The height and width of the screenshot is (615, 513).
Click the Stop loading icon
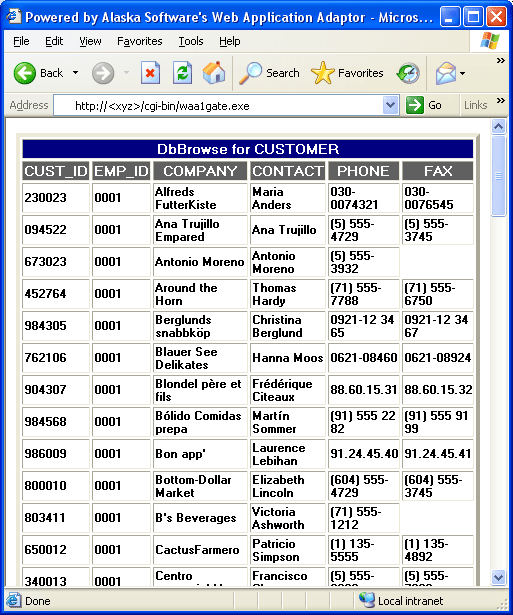(x=150, y=73)
